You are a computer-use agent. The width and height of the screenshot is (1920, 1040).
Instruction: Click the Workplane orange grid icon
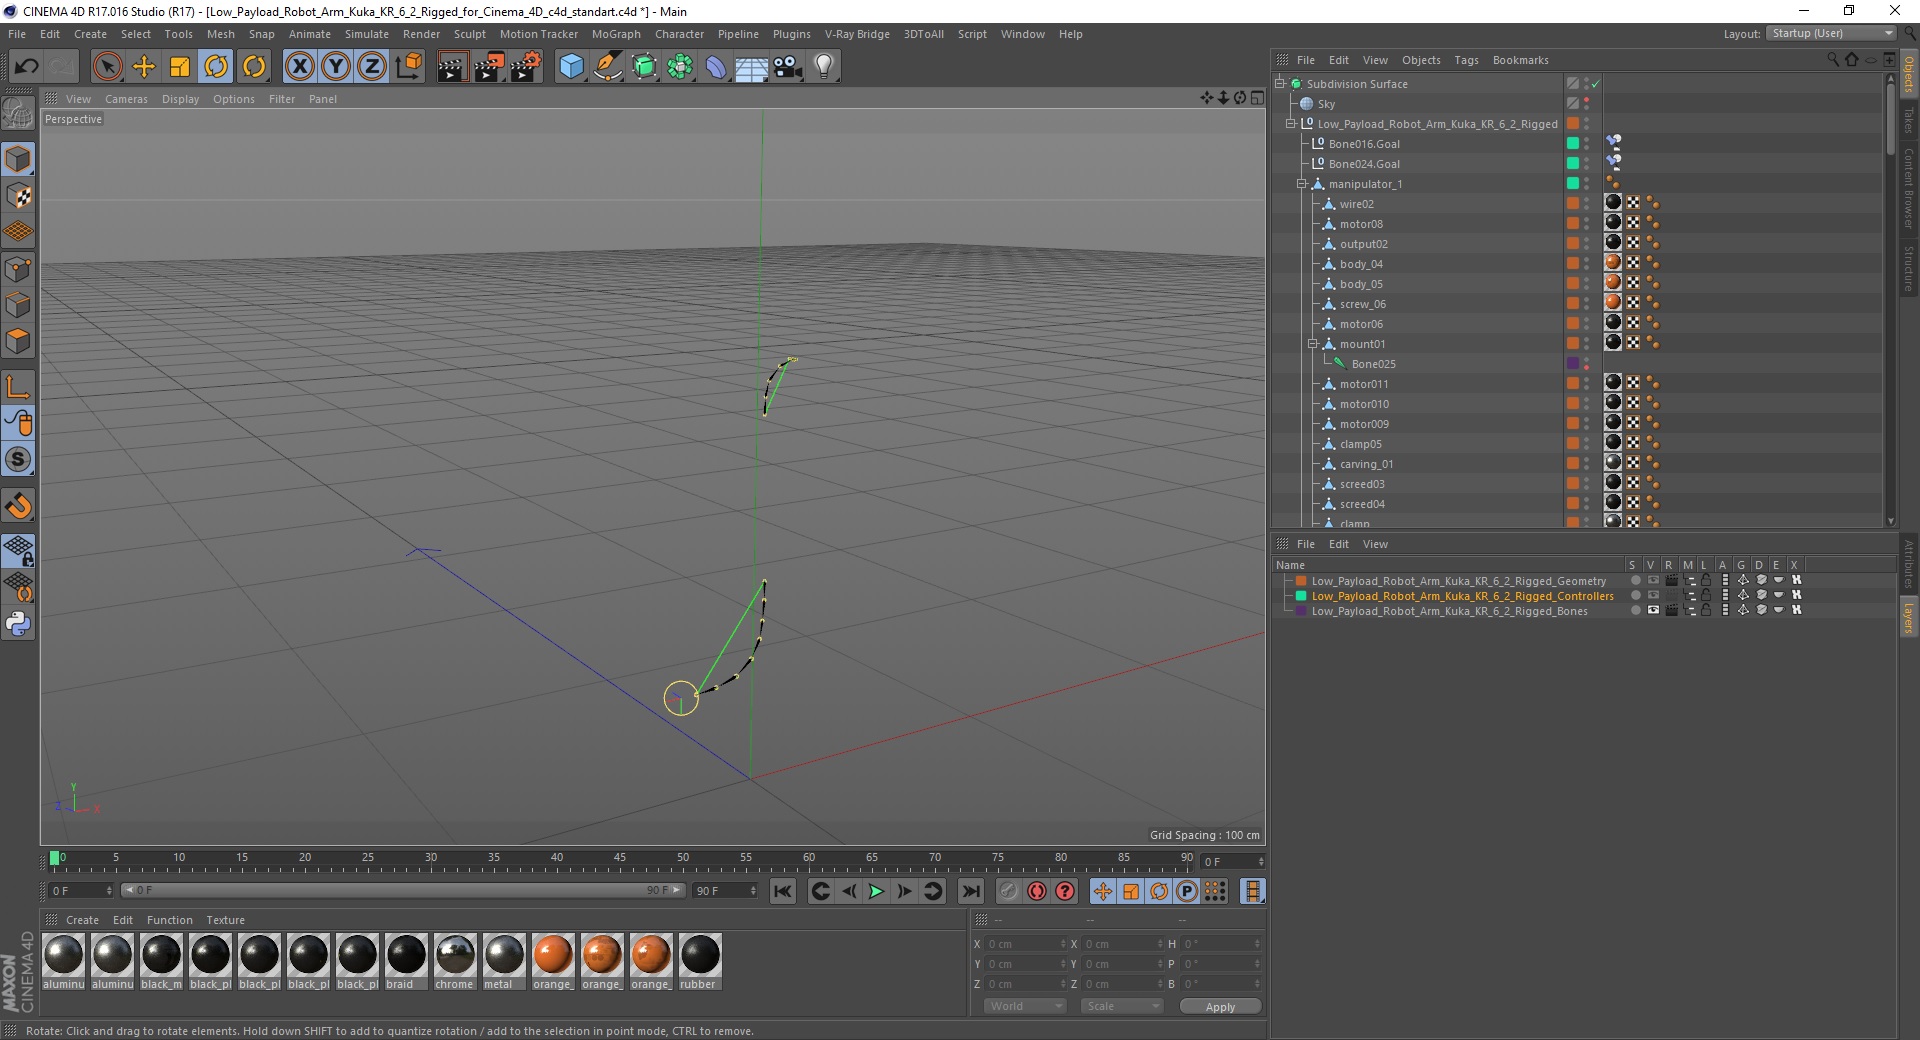tap(18, 232)
